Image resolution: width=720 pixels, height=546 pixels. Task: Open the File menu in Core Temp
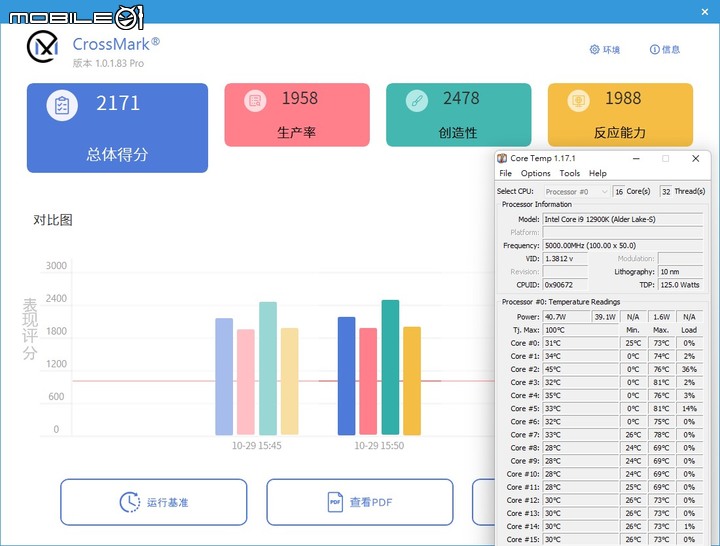pyautogui.click(x=506, y=173)
